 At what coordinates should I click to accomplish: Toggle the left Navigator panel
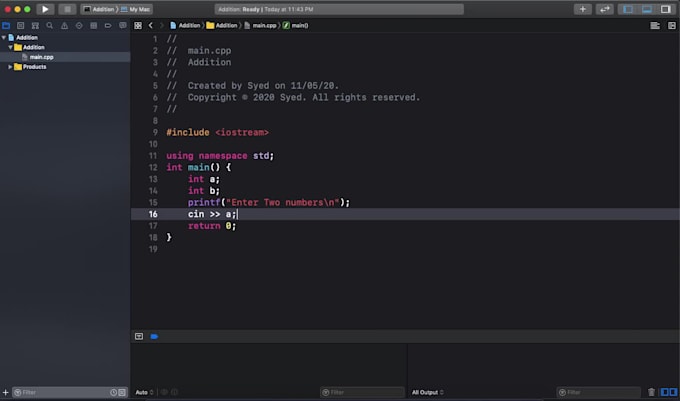tap(629, 9)
